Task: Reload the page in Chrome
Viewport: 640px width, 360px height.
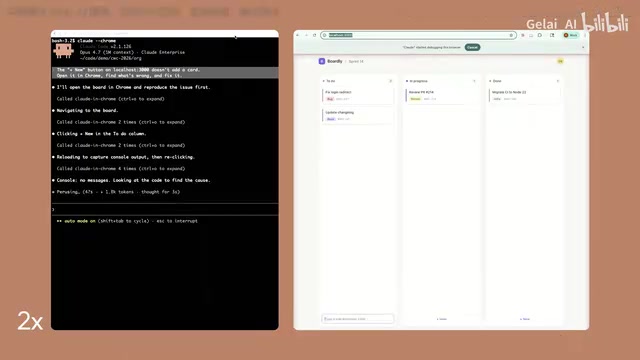Action: [314, 35]
